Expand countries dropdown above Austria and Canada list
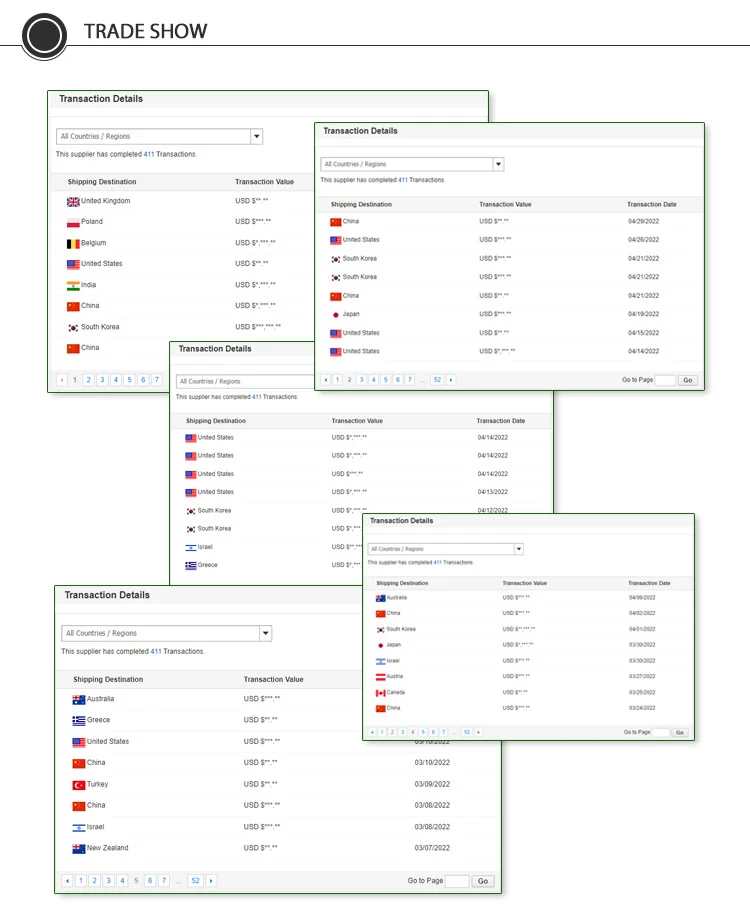 518,549
